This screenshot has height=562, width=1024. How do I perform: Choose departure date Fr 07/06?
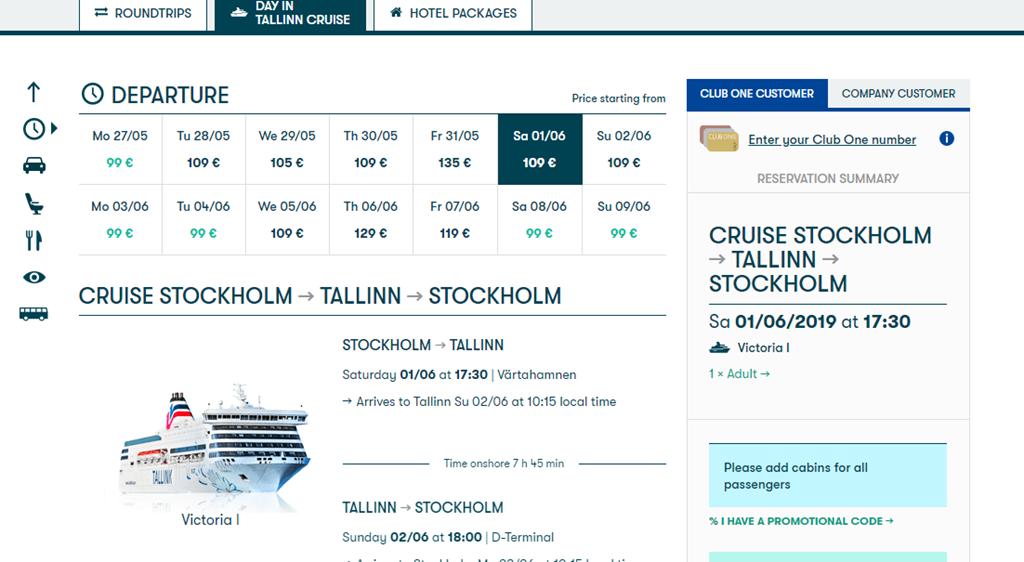point(455,219)
